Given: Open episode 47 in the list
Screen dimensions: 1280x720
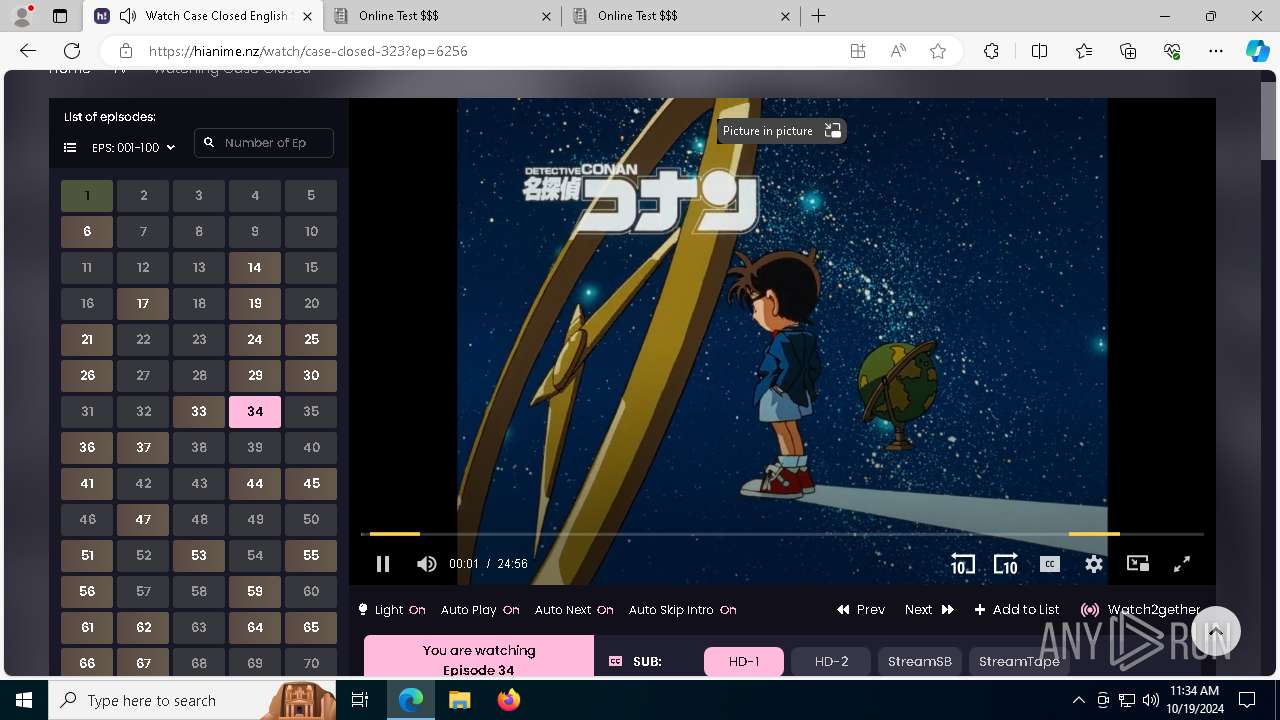Looking at the screenshot, I should point(143,520).
